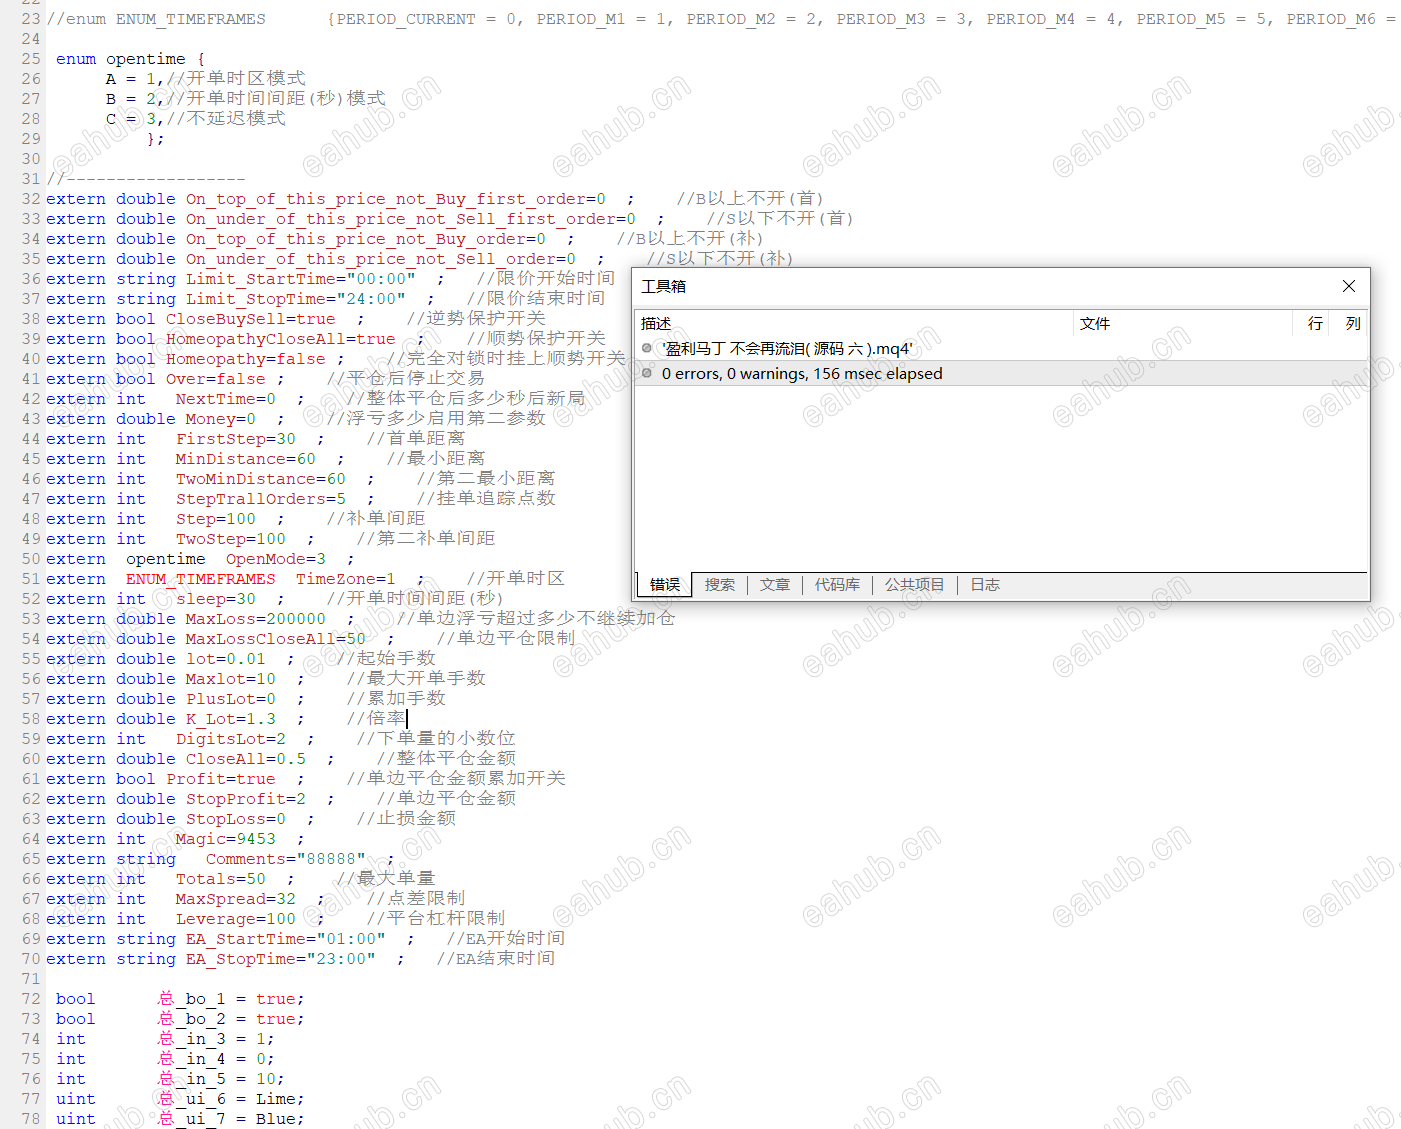Image resolution: width=1401 pixels, height=1129 pixels.
Task: Click the comment '//不延迟模式' in the code
Action: (x=226, y=119)
